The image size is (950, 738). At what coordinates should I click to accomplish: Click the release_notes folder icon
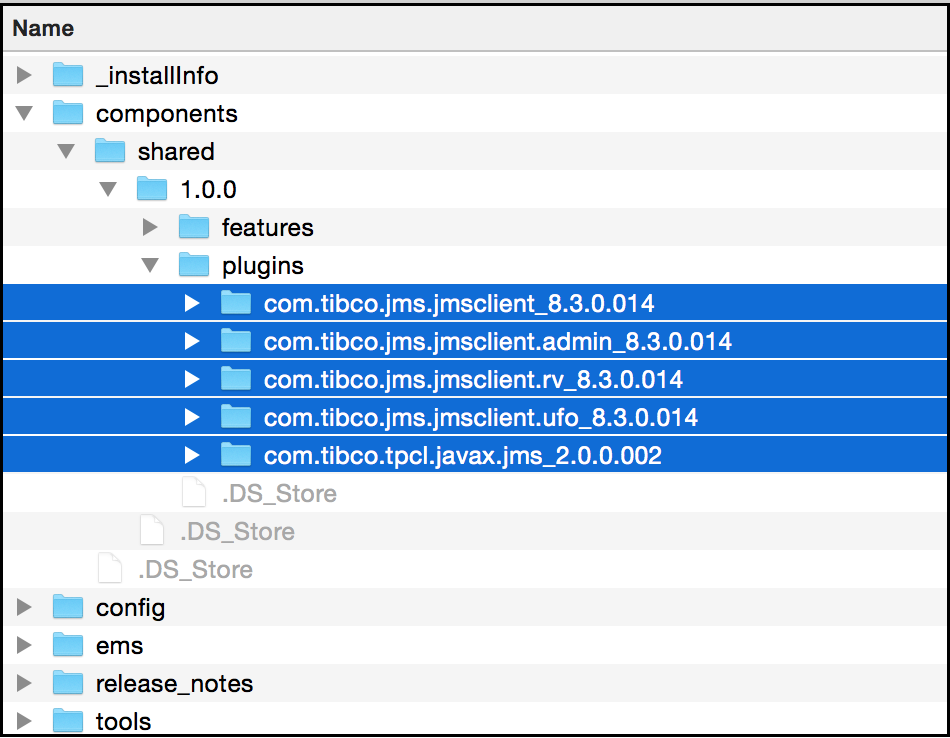tap(67, 683)
